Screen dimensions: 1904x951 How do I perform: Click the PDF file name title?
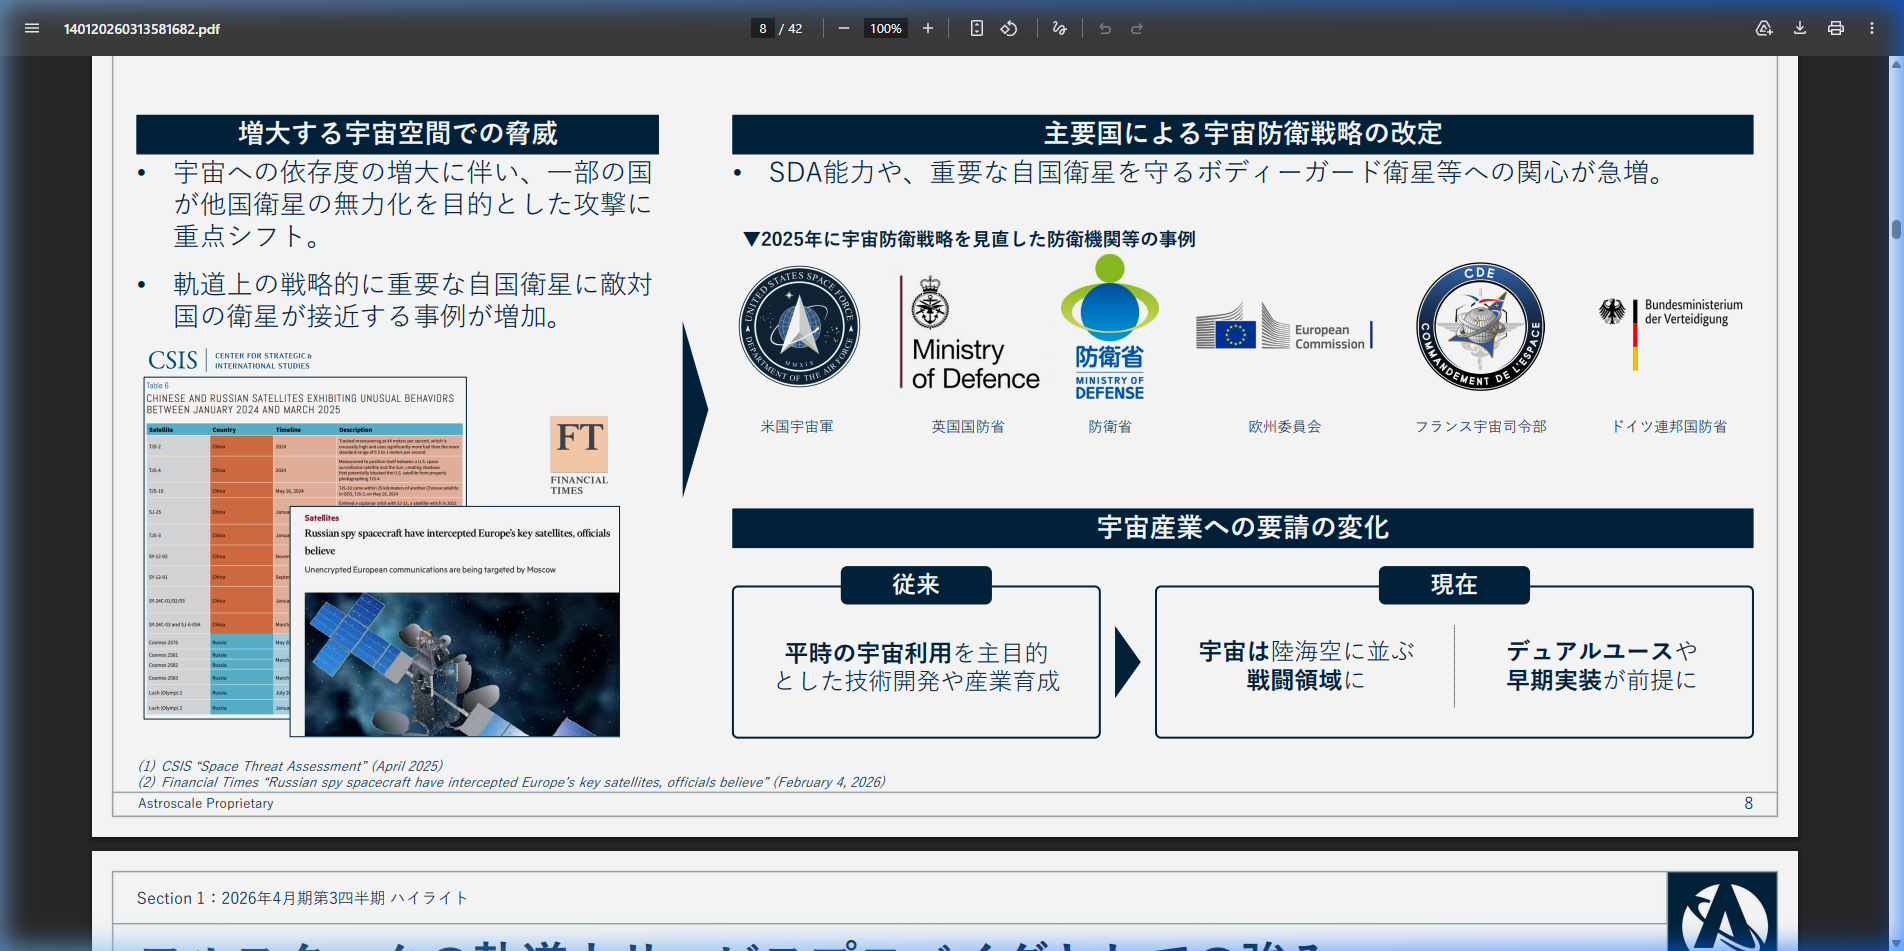[142, 28]
